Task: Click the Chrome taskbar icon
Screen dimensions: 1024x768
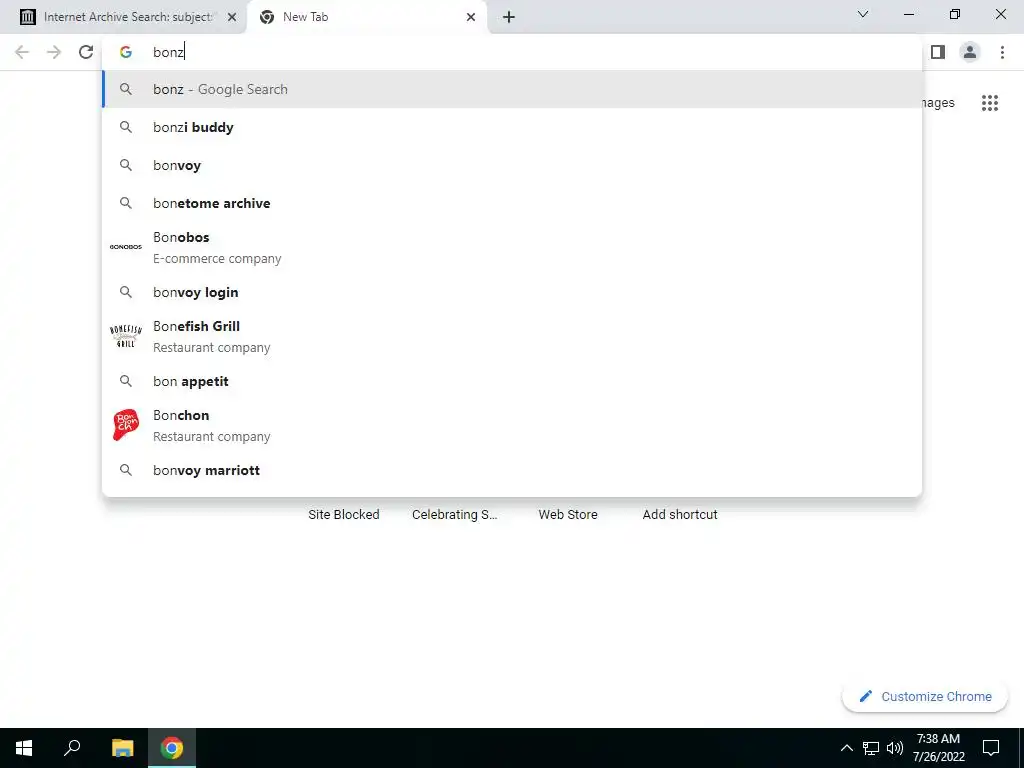Action: tap(172, 748)
